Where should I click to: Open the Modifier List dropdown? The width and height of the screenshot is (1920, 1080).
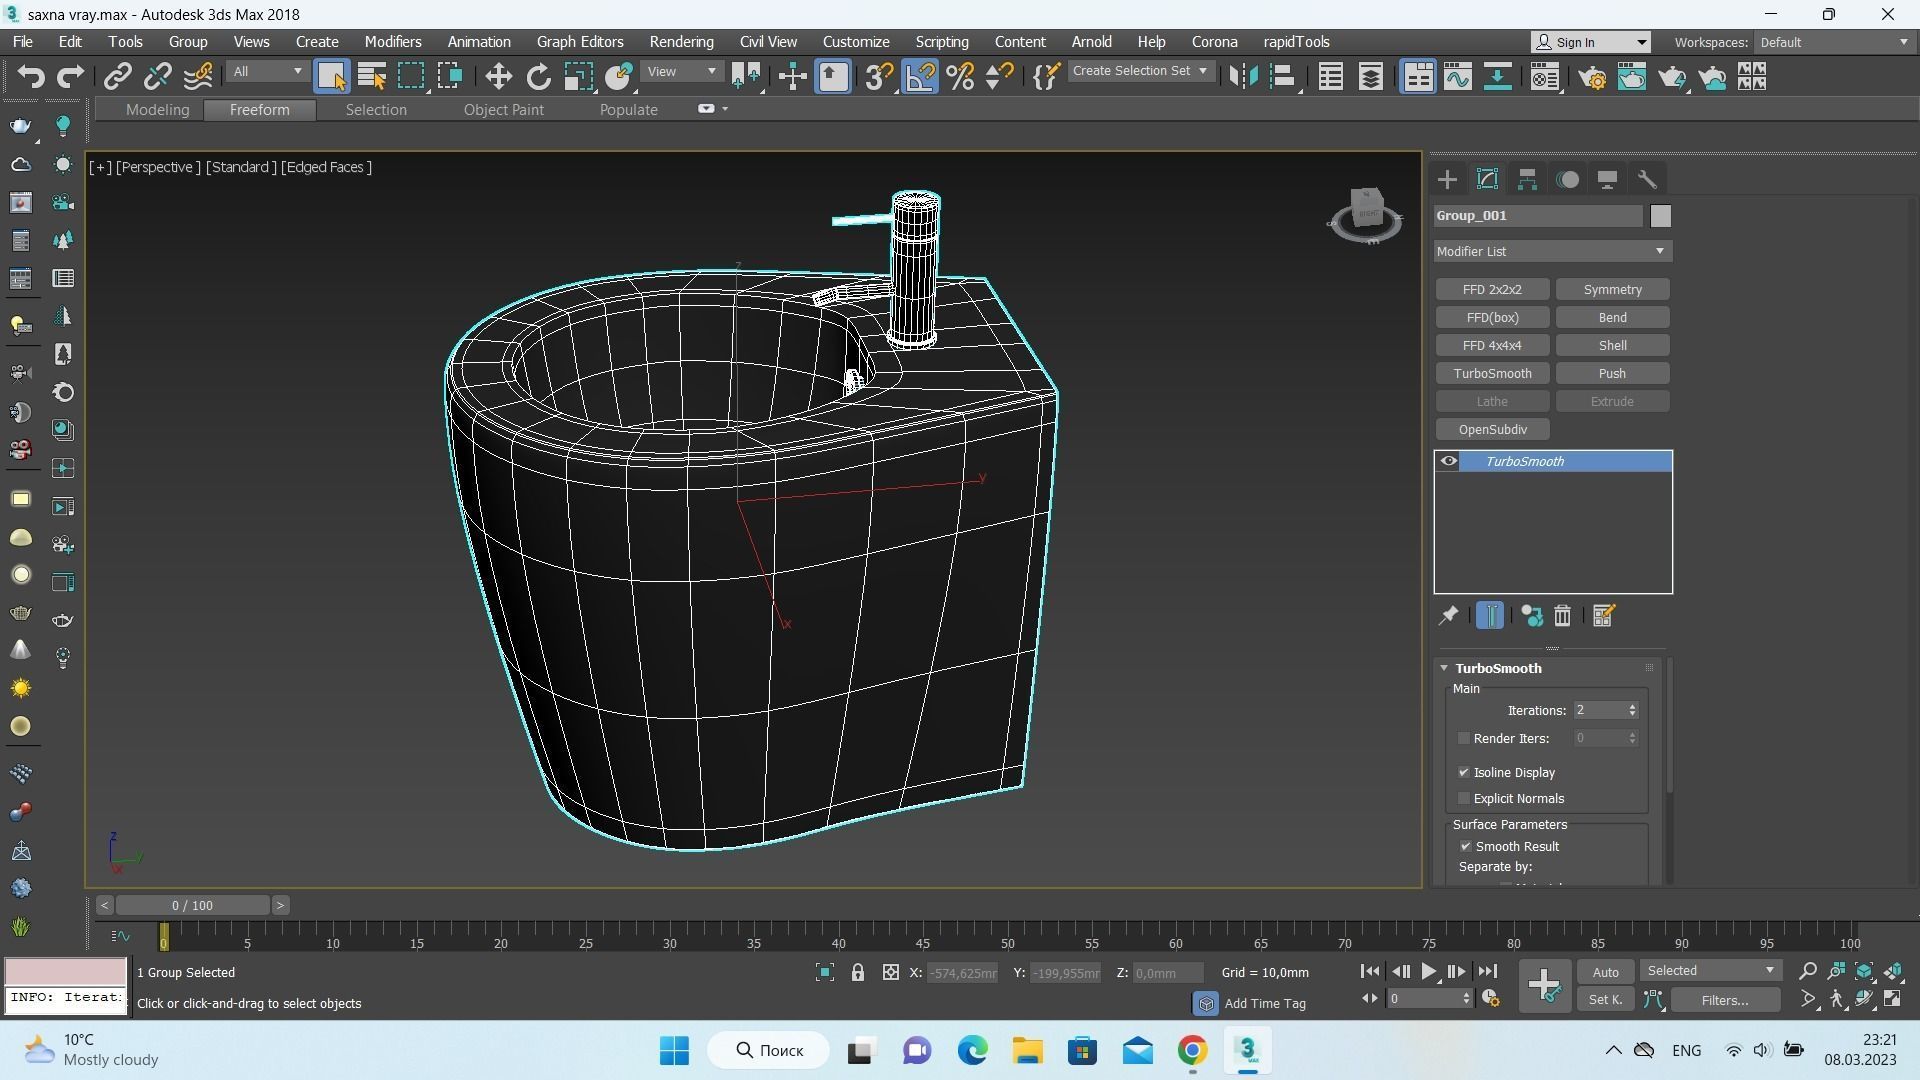(x=1552, y=251)
